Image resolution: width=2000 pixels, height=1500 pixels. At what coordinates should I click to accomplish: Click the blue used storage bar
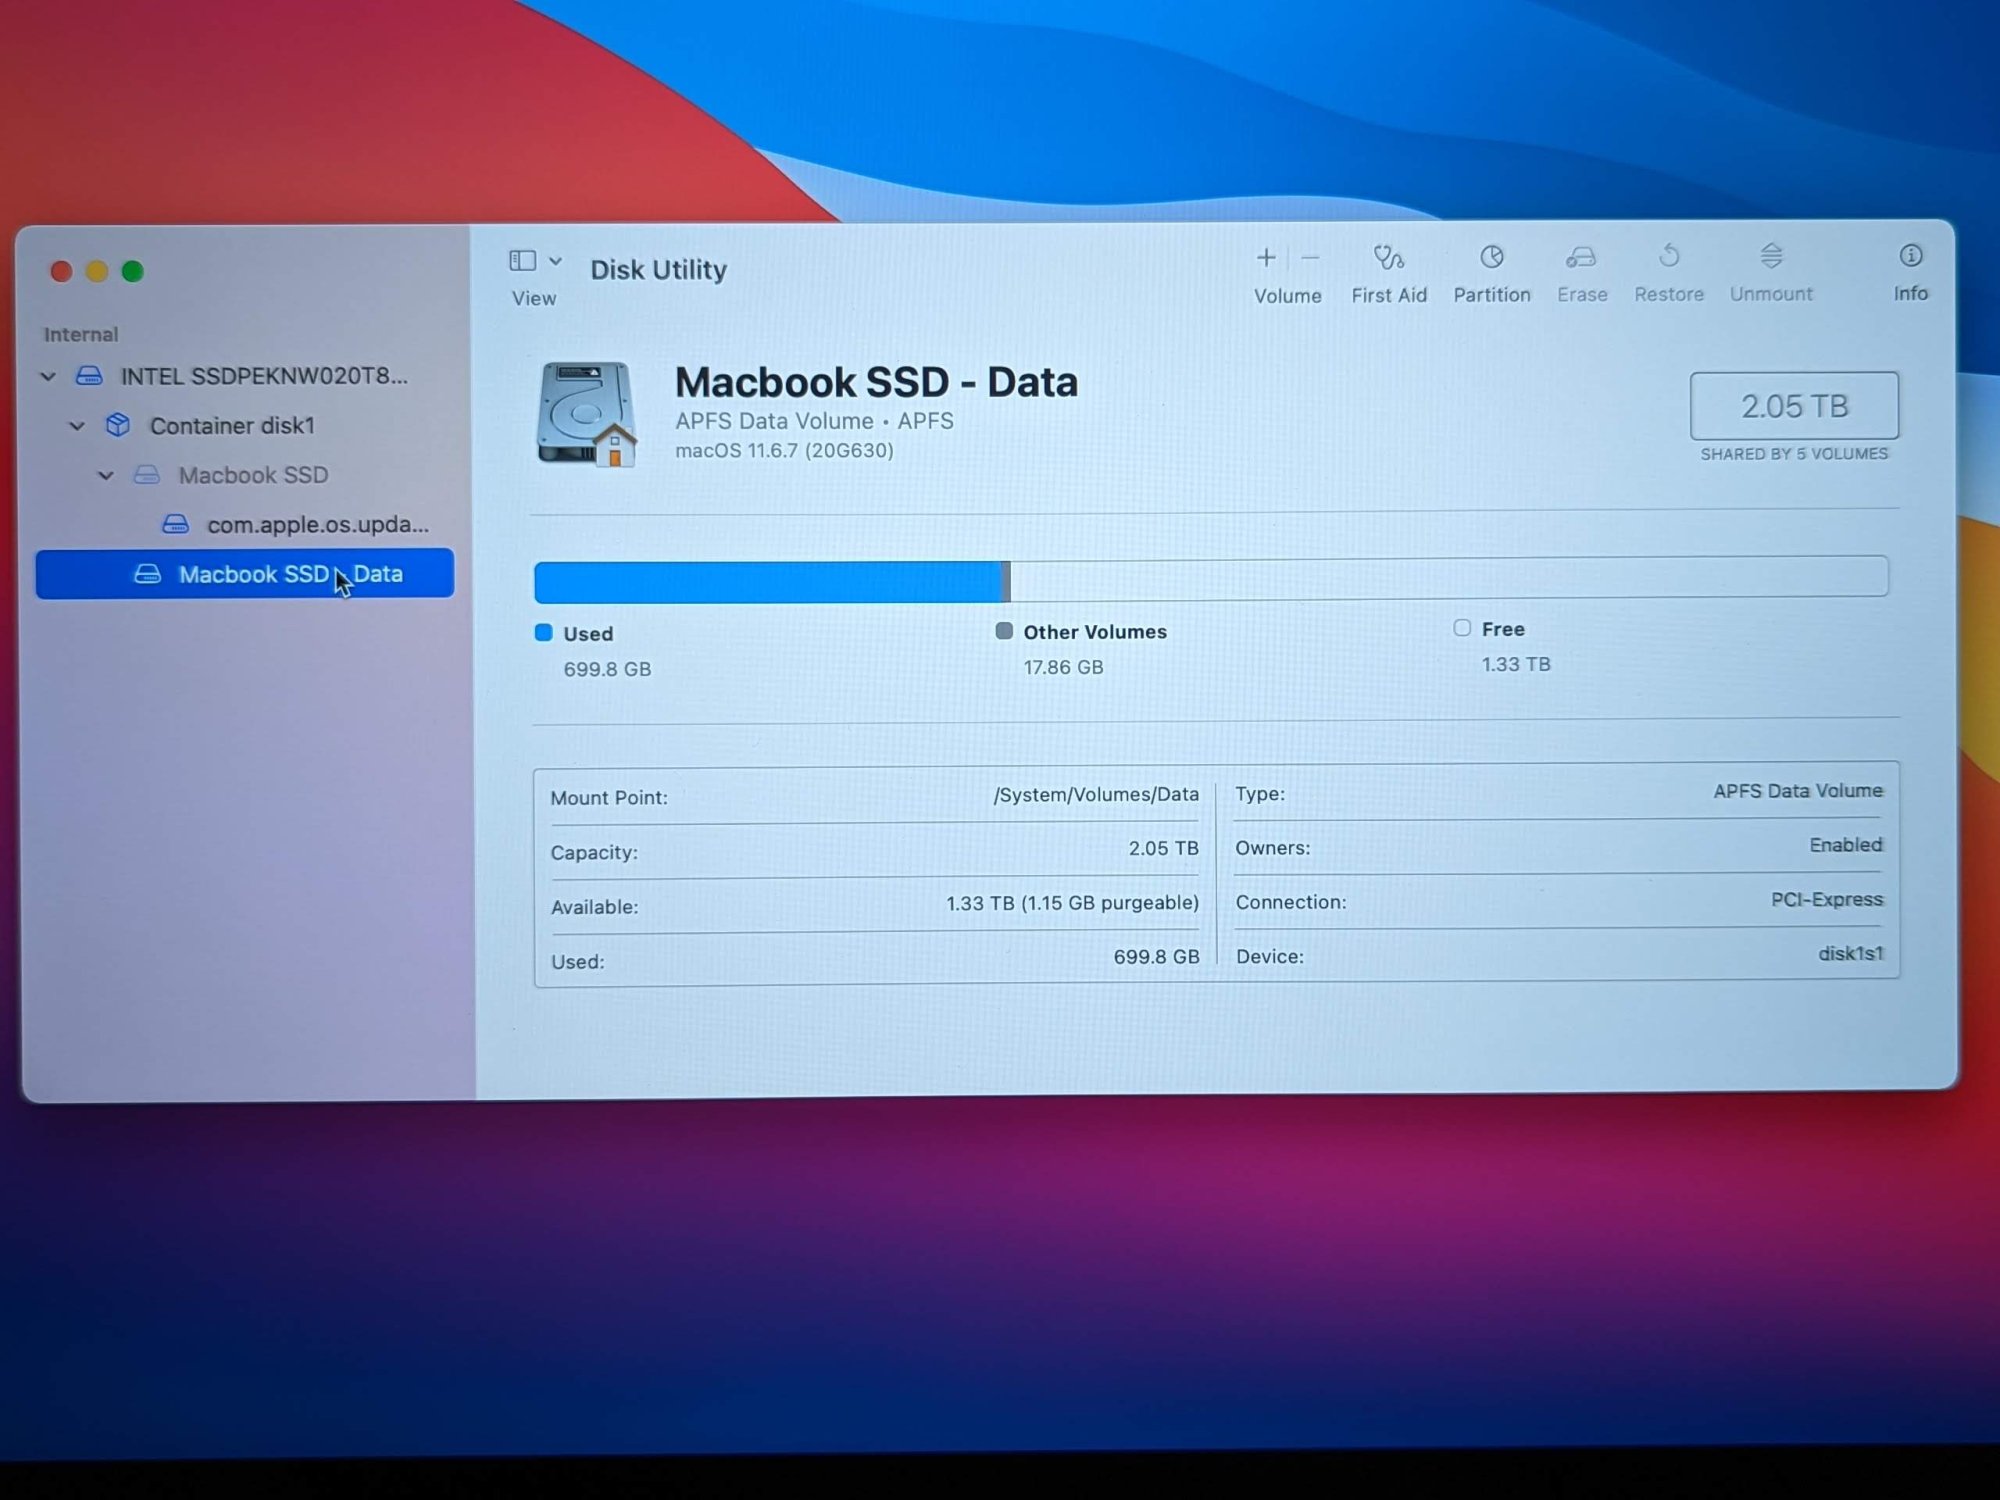768,582
